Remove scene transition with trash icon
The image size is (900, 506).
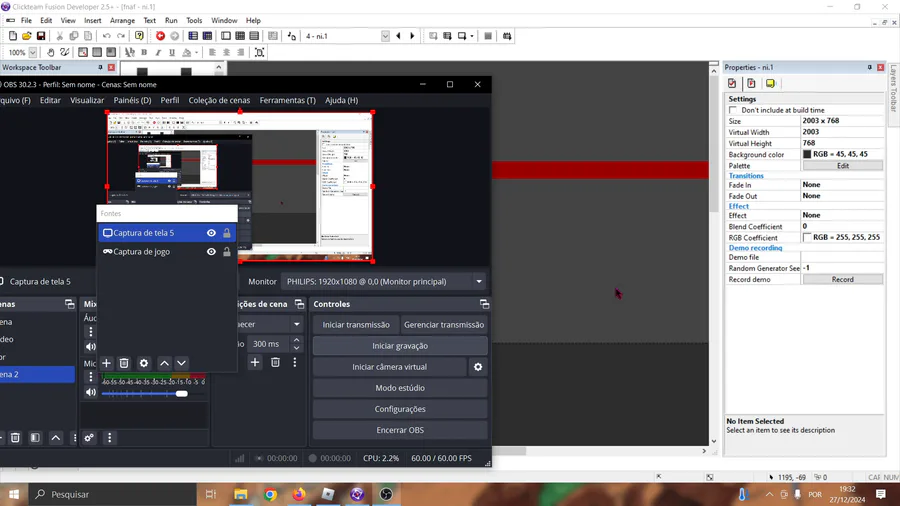[276, 363]
